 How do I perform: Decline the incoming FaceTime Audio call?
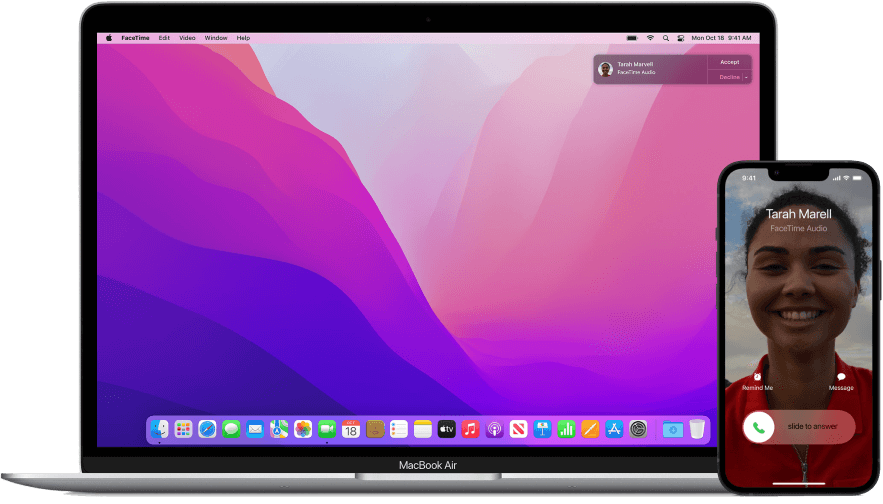click(727, 77)
